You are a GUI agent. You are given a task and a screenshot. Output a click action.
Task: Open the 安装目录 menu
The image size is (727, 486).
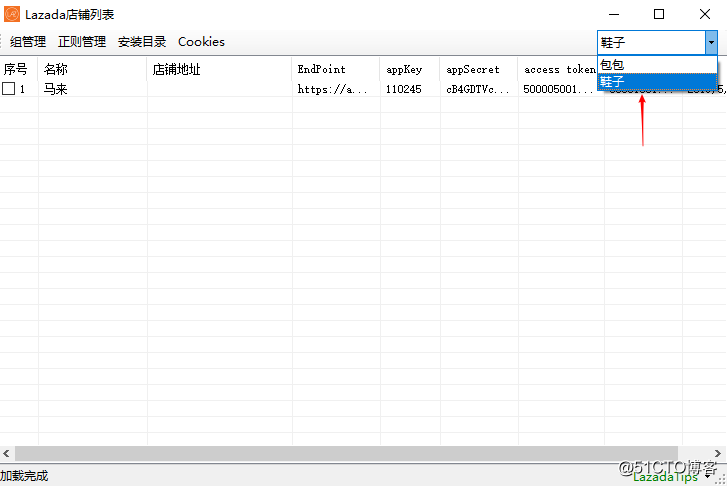point(142,42)
